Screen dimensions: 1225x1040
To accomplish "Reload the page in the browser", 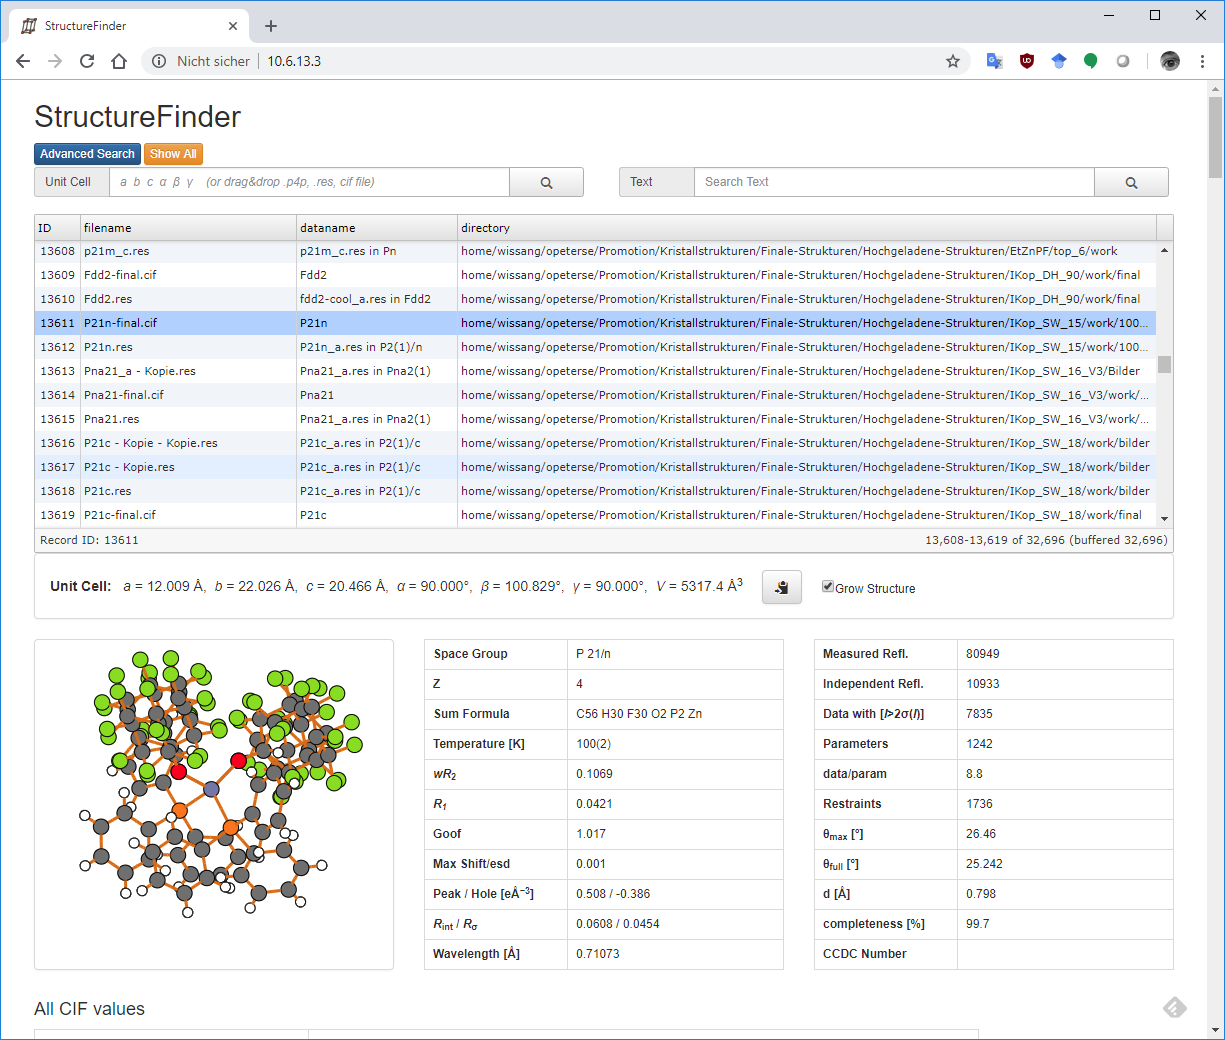I will [x=87, y=61].
